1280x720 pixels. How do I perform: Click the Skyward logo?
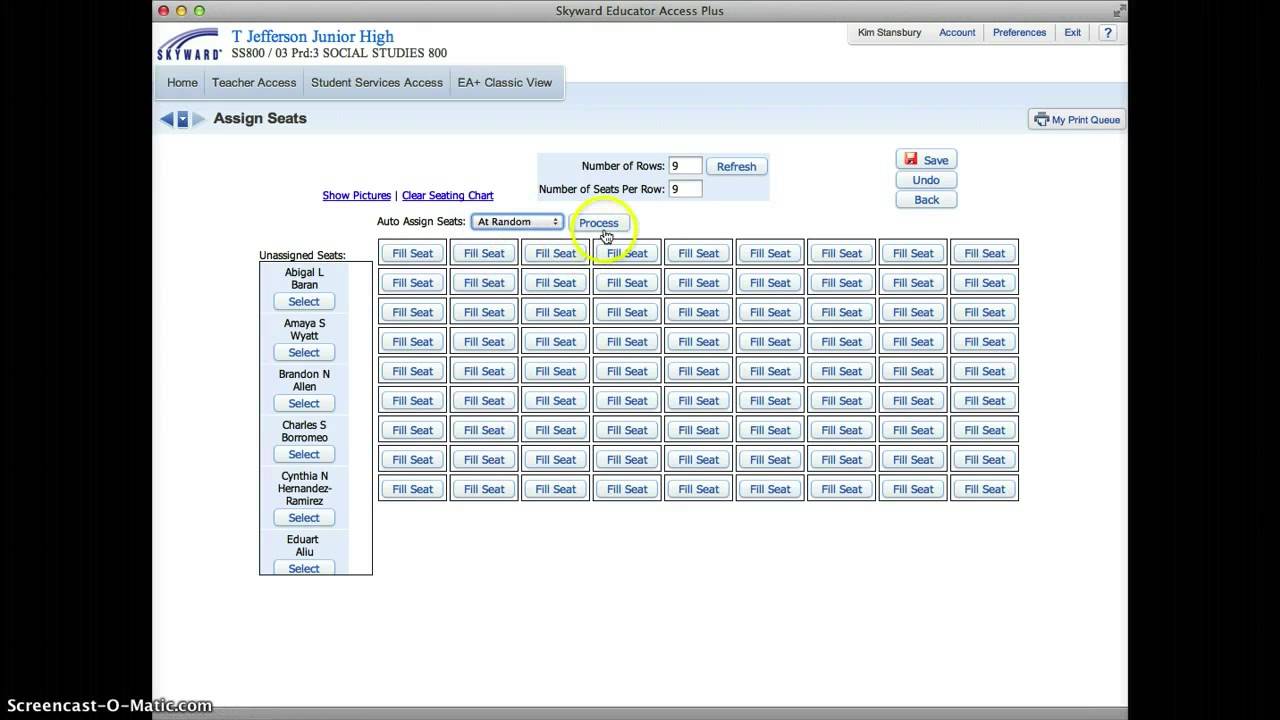click(189, 45)
